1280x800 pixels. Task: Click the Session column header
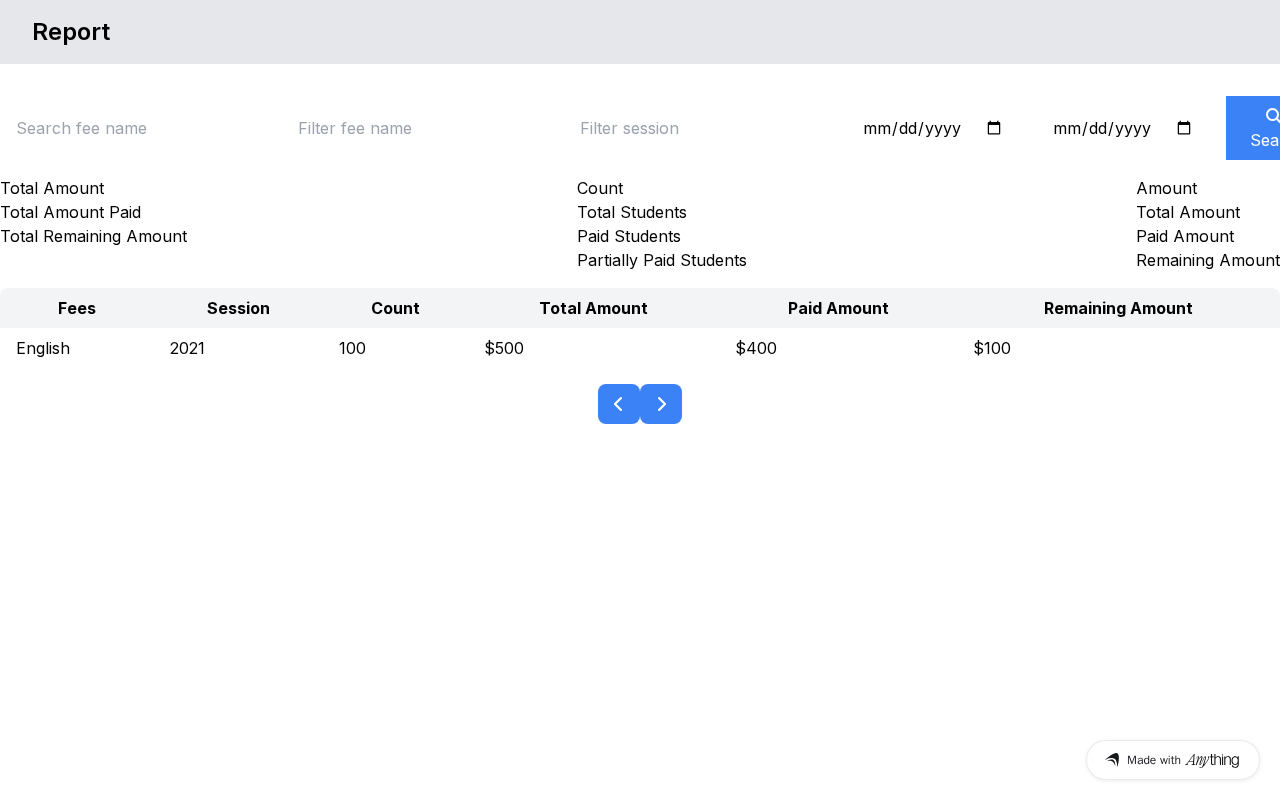[238, 308]
